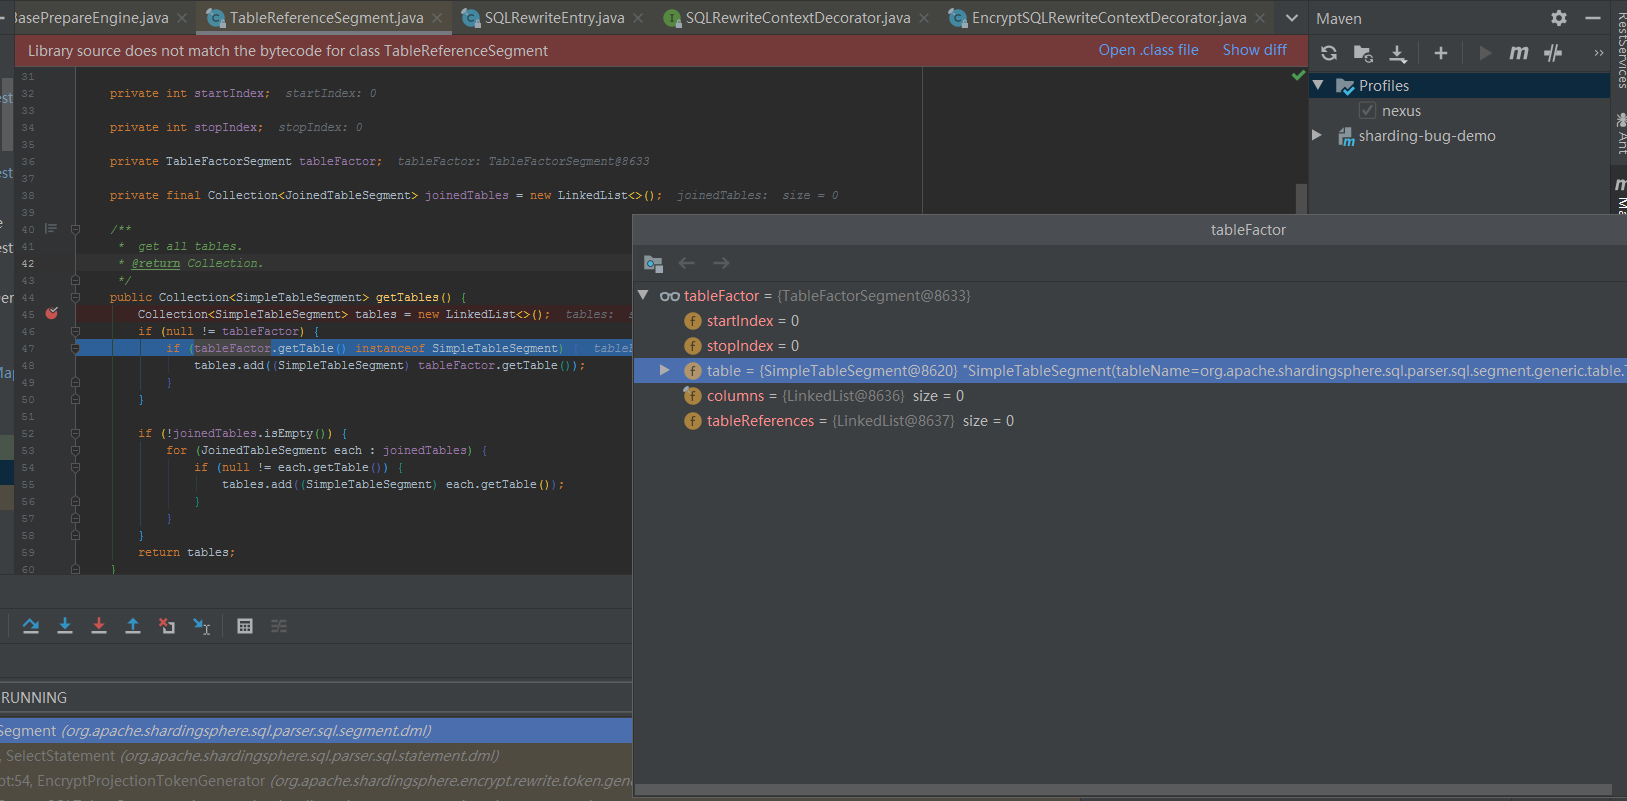This screenshot has height=801, width=1627.
Task: Collapse for-loop fold on line 53
Action: 75,450
